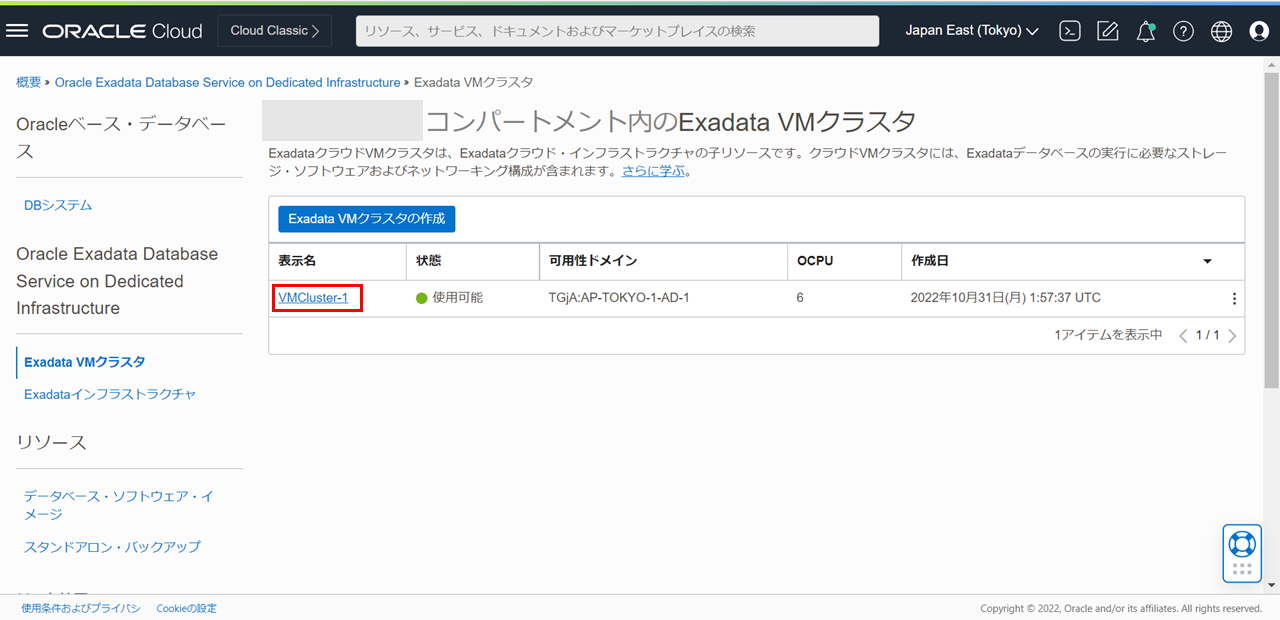Viewport: 1280px width, 620px height.
Task: Open the hamburger navigation menu
Action: [x=17, y=30]
